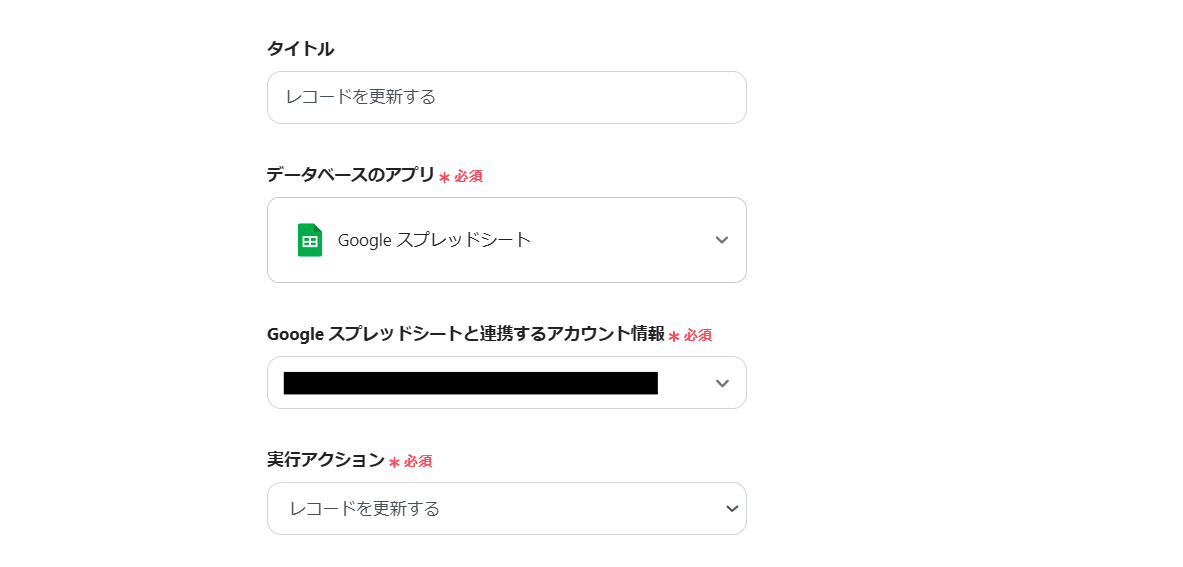Click the タイトル field label

[300, 49]
